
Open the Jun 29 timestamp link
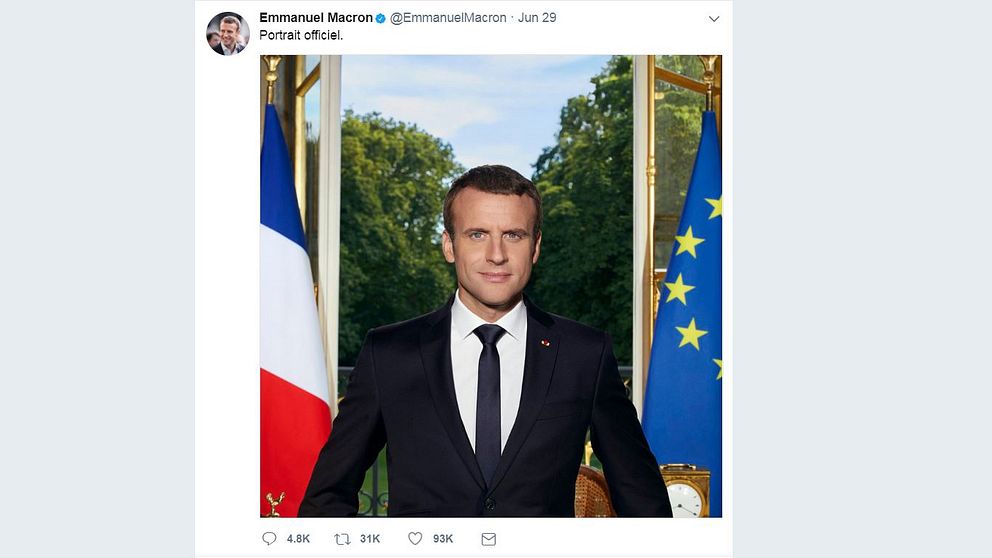point(537,18)
